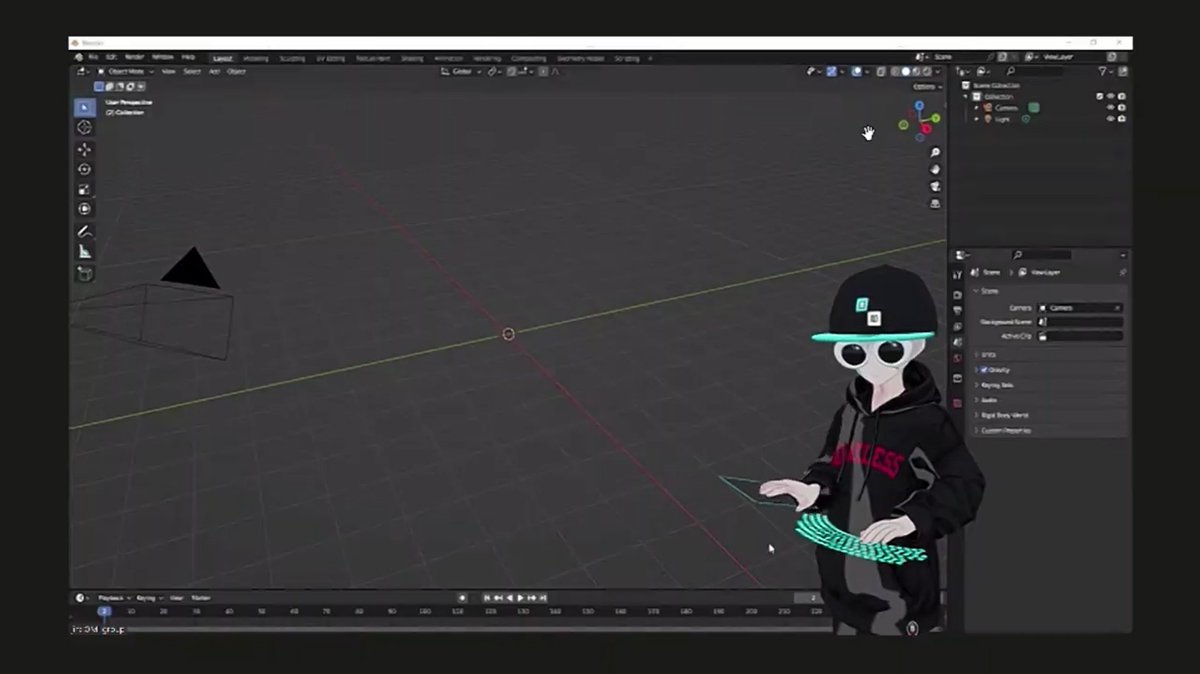Click the Camera object icon in outliner
The height and width of the screenshot is (674, 1200).
coord(988,107)
